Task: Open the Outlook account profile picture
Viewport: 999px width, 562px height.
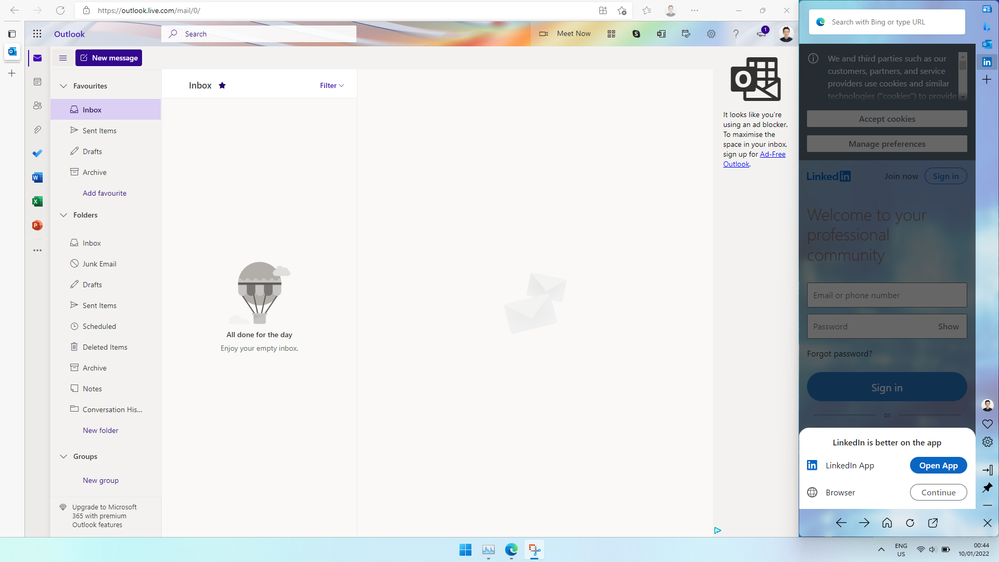Action: 786,34
